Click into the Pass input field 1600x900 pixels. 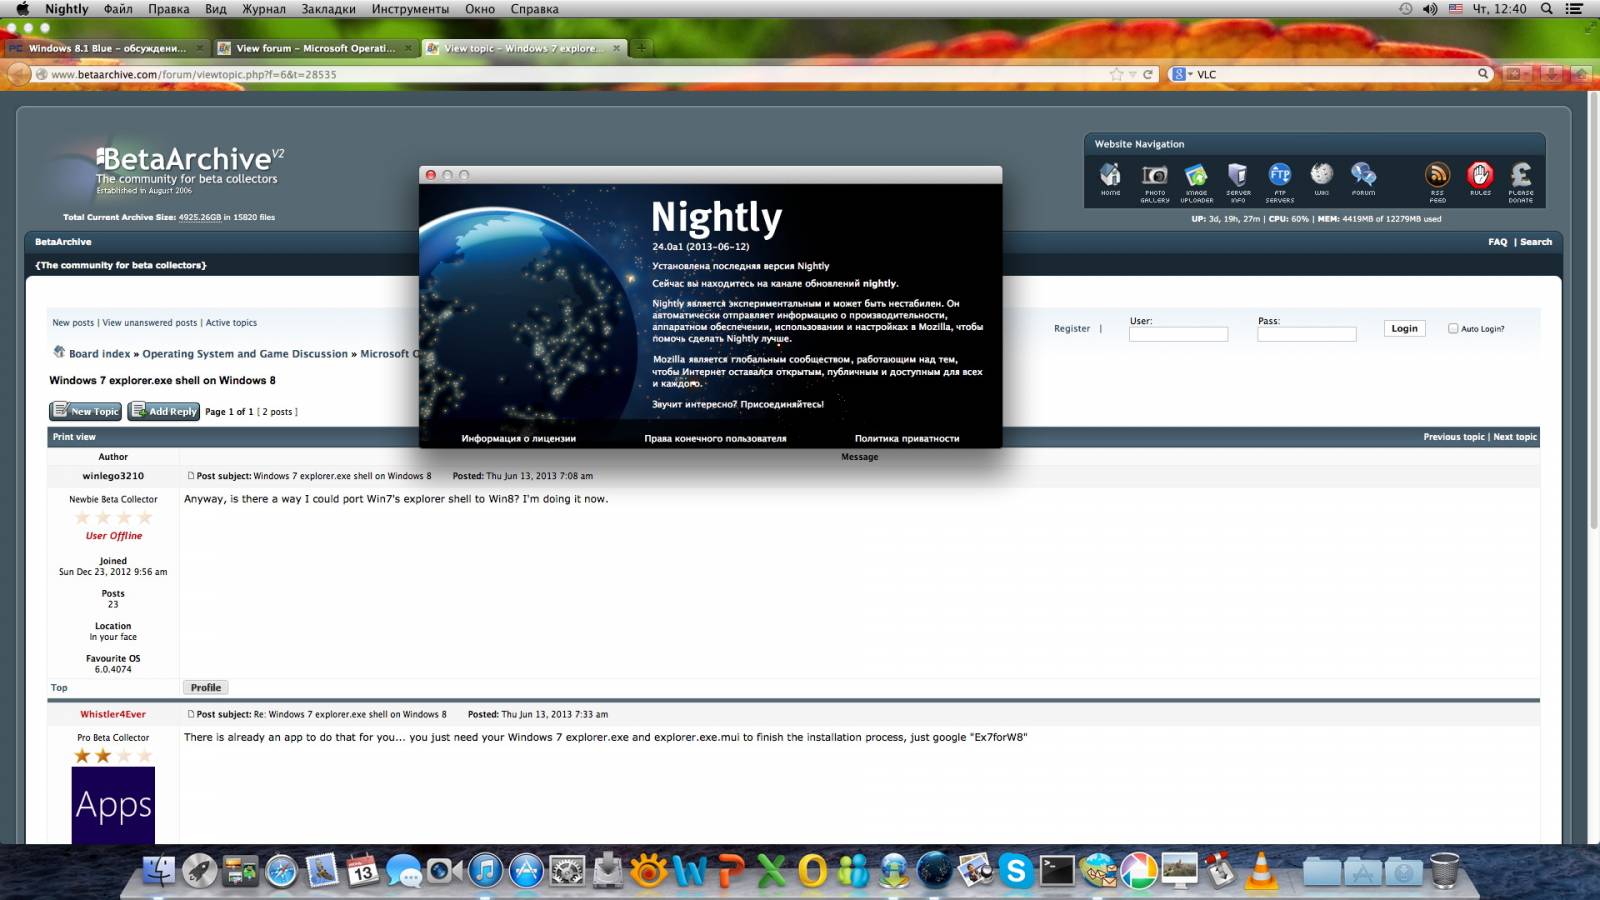(x=1307, y=334)
